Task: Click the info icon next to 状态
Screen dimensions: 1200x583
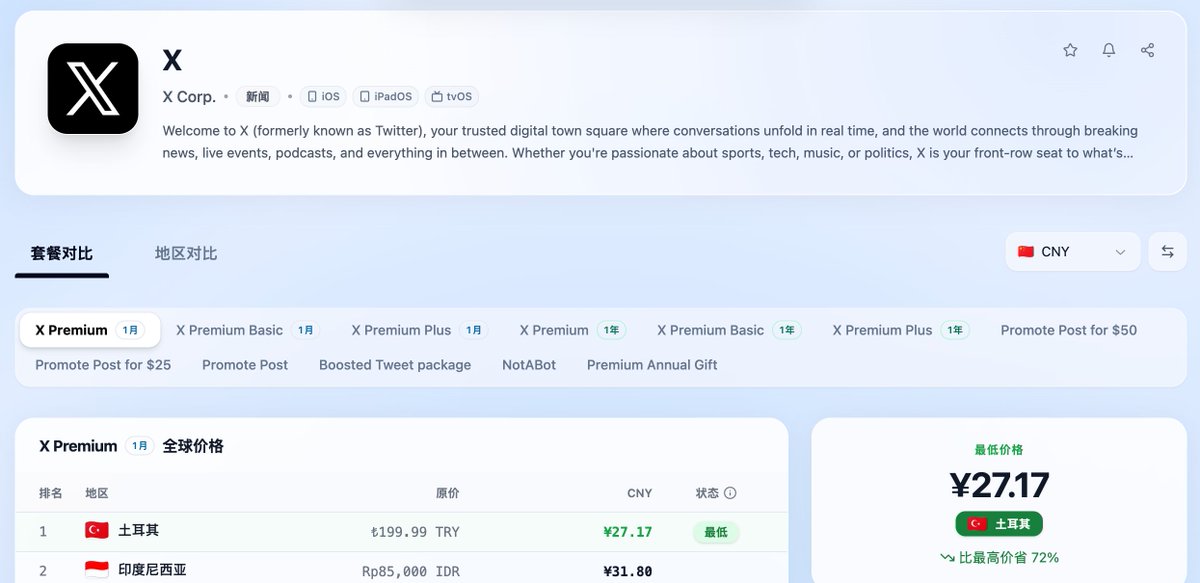Action: coord(730,493)
